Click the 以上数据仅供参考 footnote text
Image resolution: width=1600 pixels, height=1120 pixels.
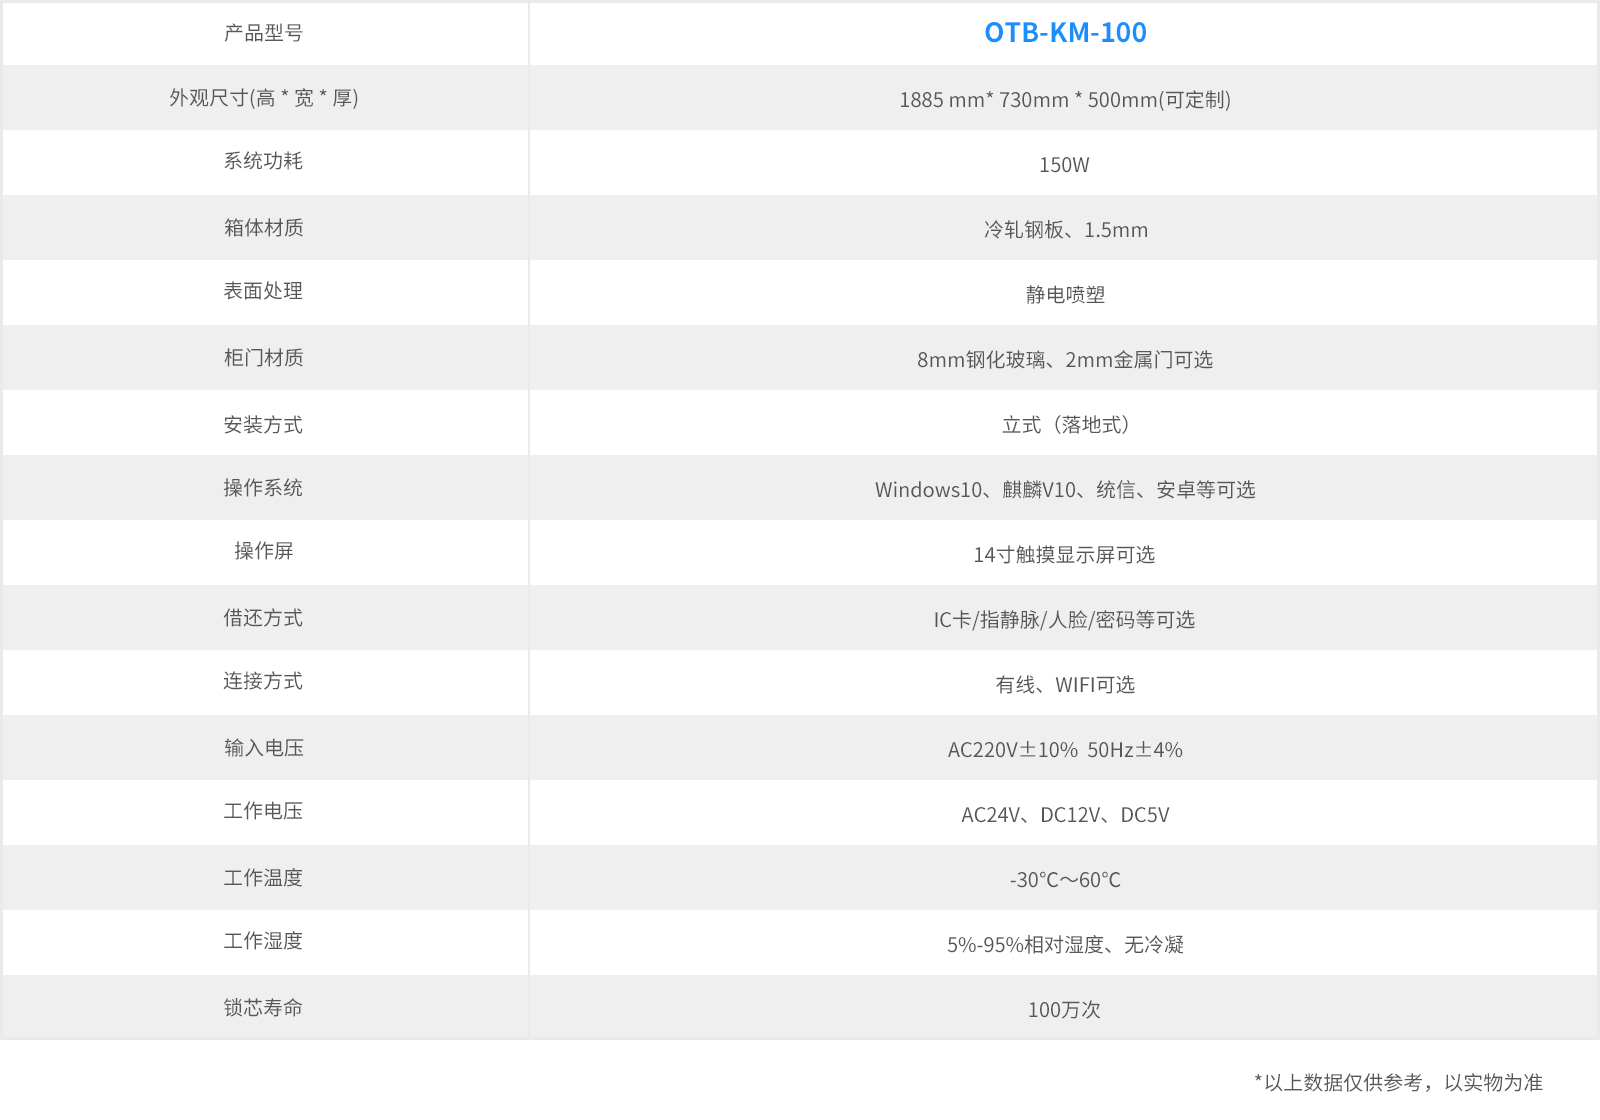pyautogui.click(x=1398, y=1083)
